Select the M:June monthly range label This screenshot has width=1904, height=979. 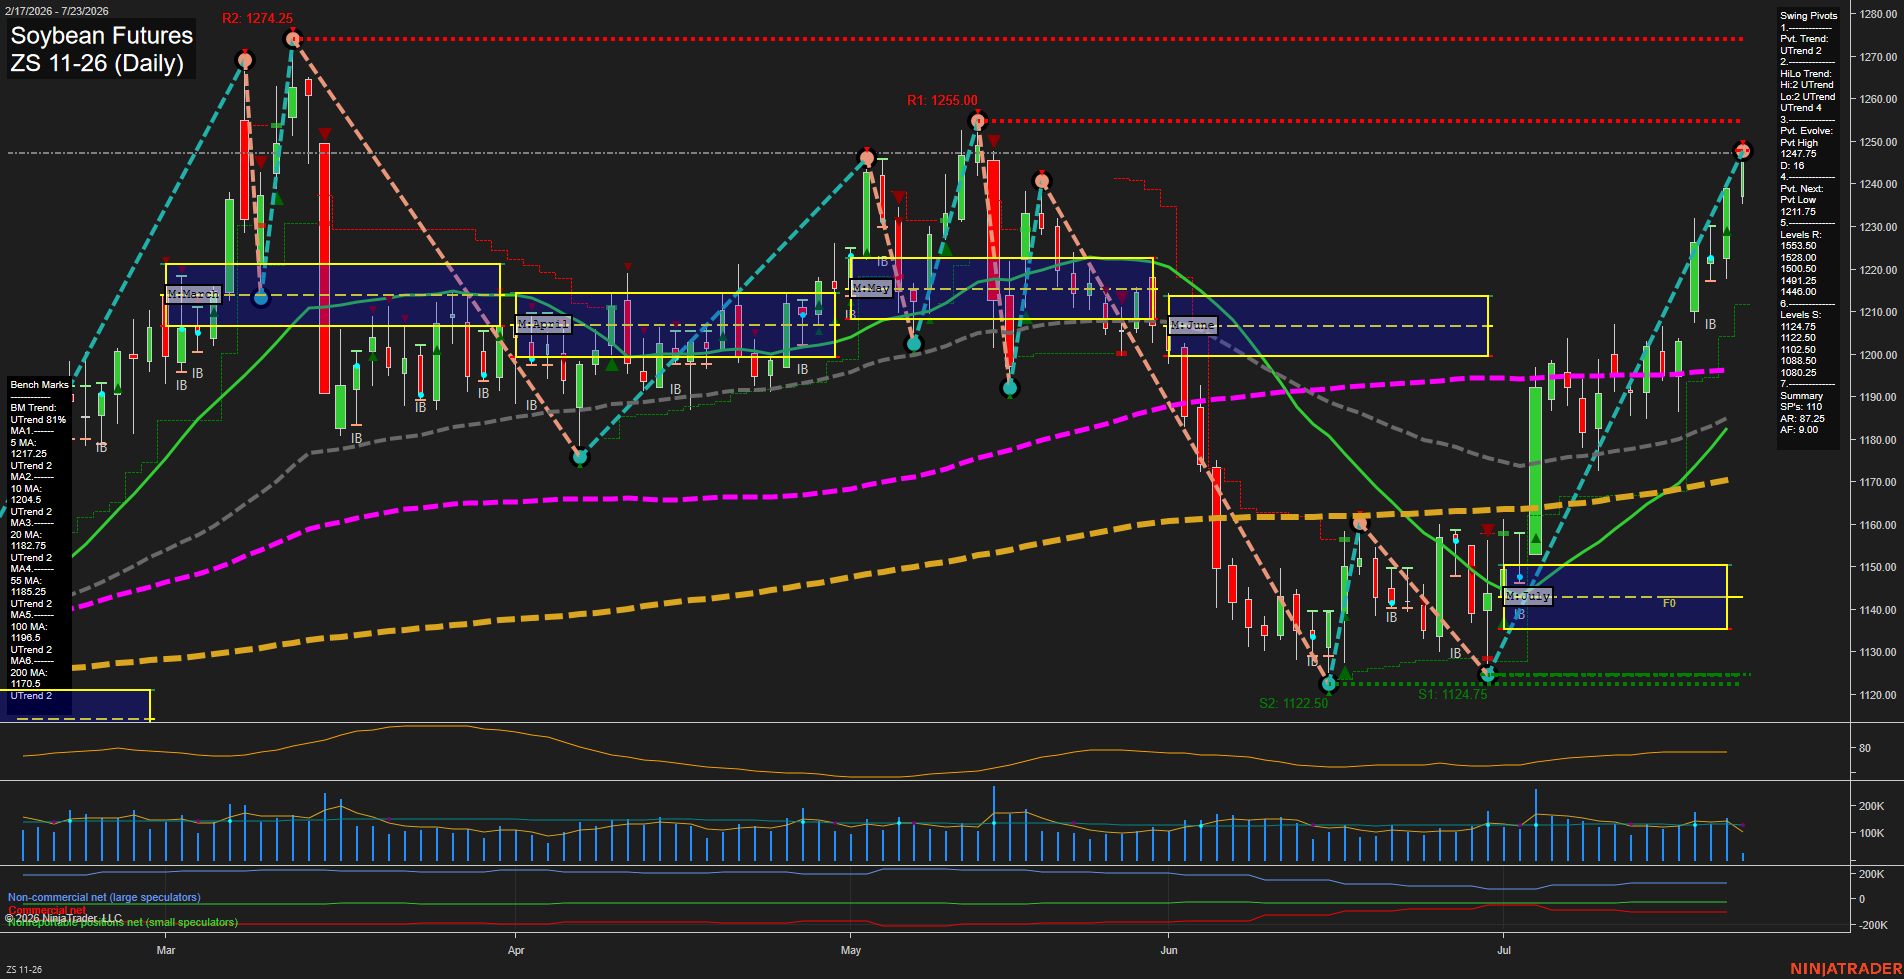coord(1192,325)
